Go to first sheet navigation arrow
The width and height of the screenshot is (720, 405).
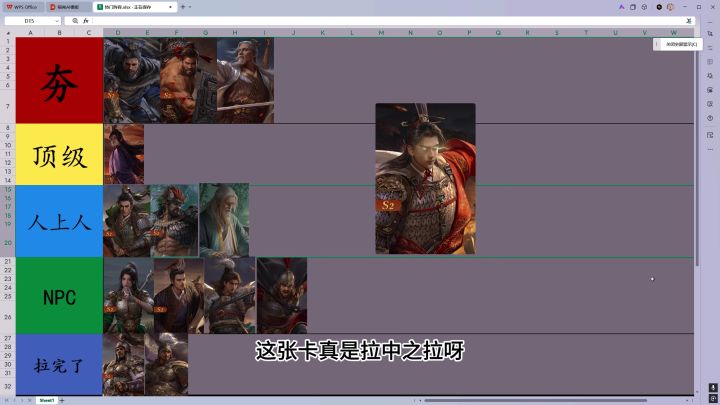coord(6,400)
